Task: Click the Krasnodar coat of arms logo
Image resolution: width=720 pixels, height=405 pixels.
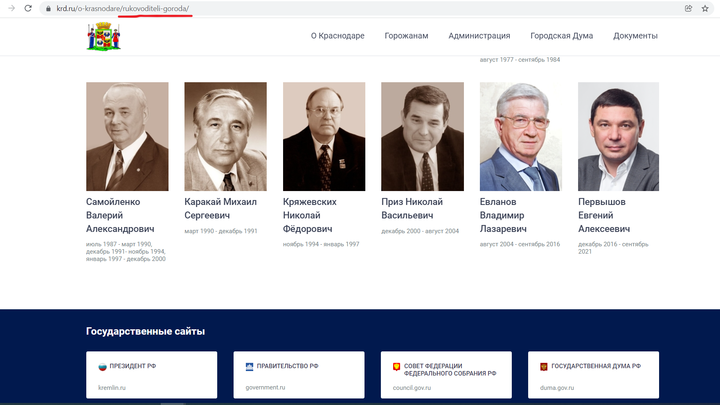Action: coord(103,36)
